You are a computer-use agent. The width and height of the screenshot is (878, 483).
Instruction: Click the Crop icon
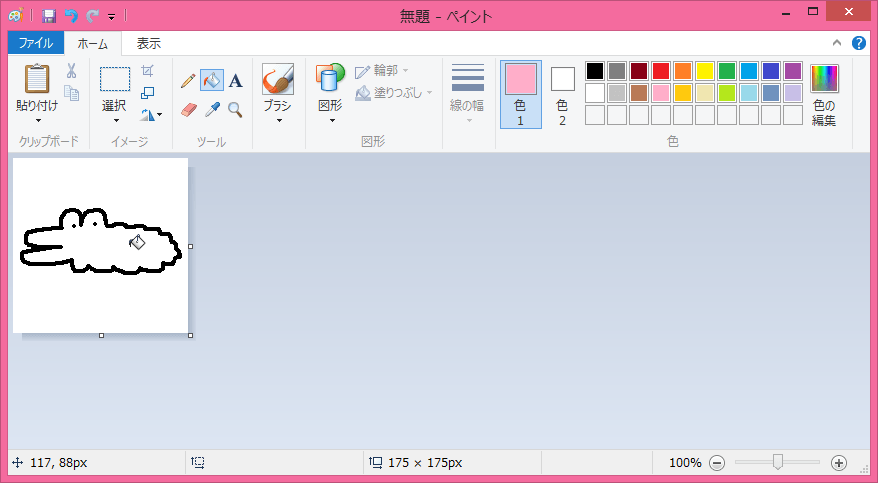tap(147, 71)
